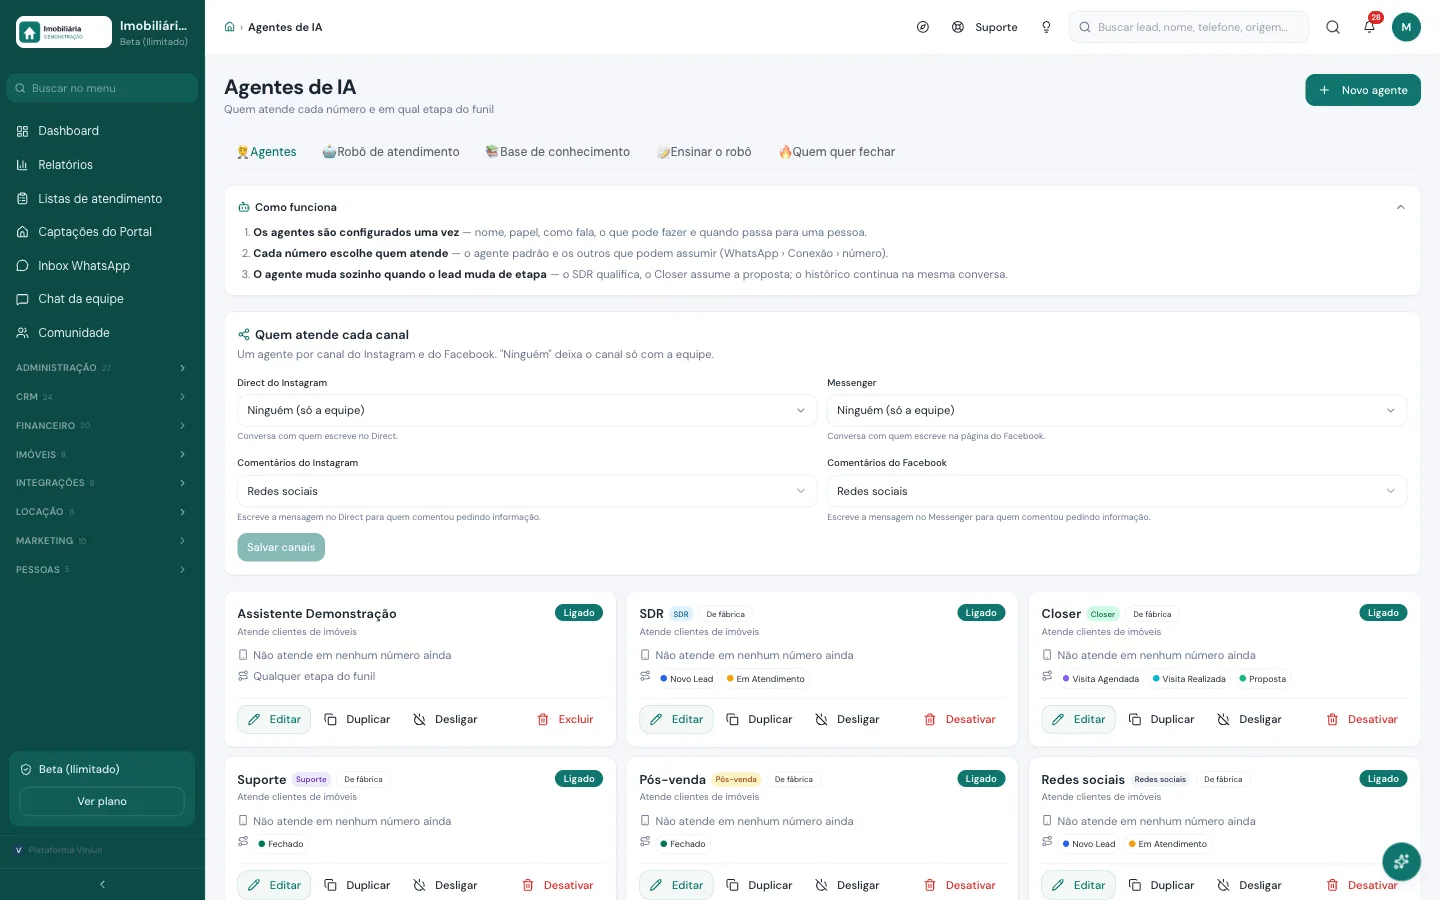1440x900 pixels.
Task: Edit the Assistente Demonstração agent
Action: tap(274, 719)
